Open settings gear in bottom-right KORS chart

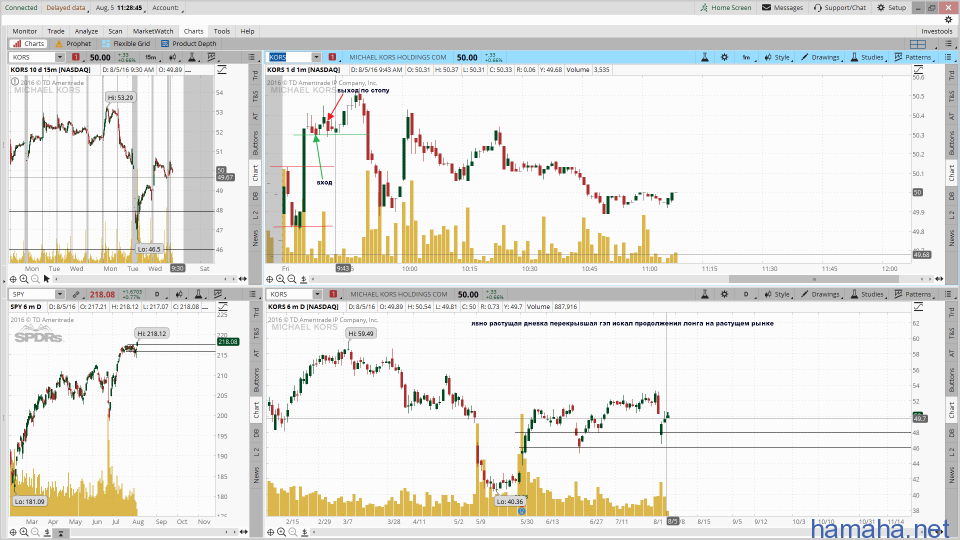click(x=724, y=294)
